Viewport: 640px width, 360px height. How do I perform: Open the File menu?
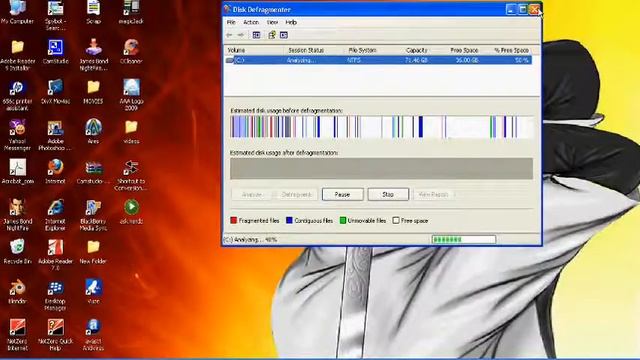tap(231, 22)
